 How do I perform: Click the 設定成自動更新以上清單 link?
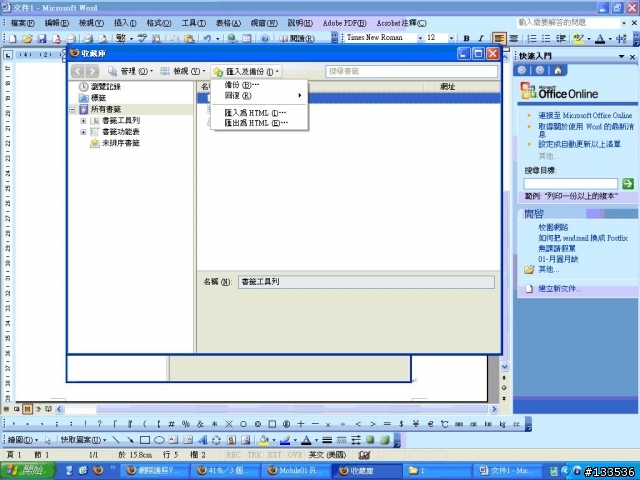579,144
